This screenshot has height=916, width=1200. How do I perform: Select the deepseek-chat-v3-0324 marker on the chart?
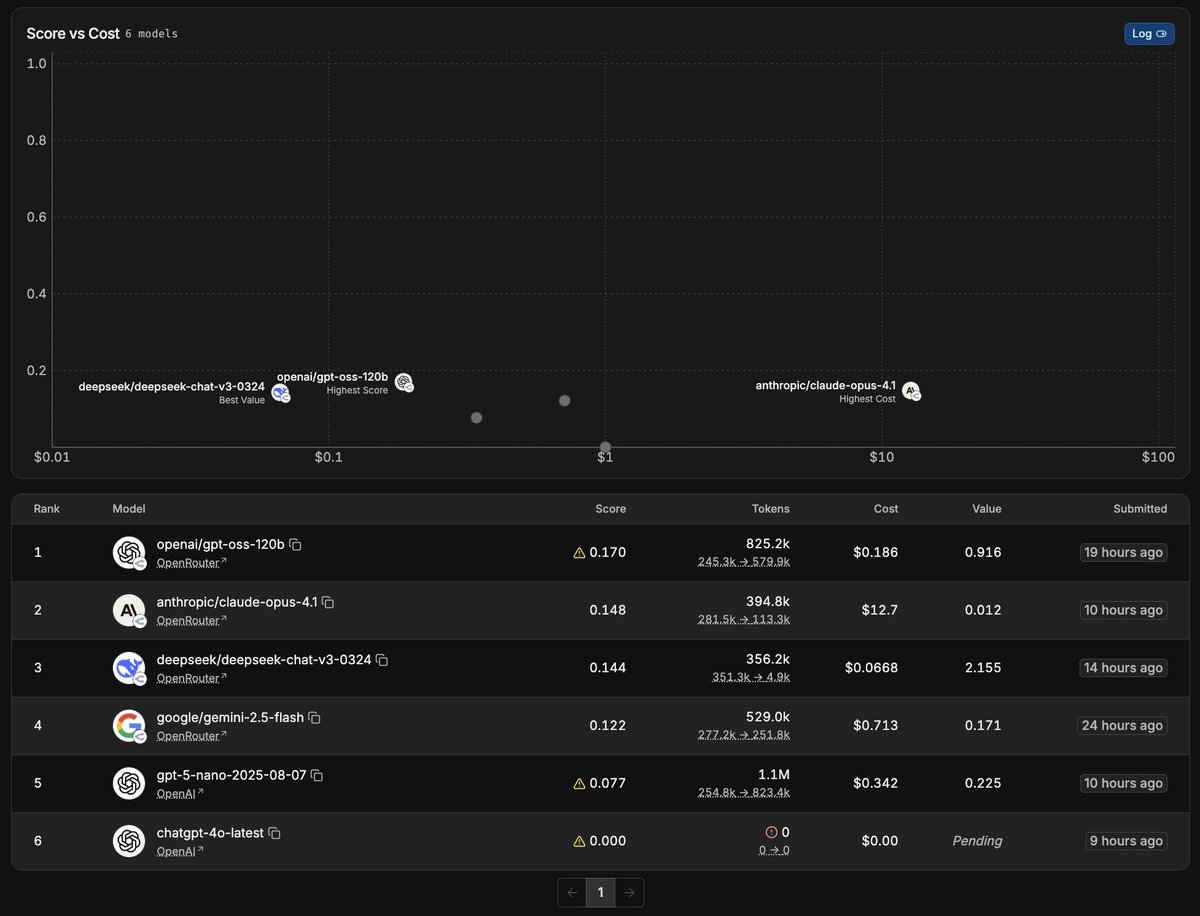tap(280, 392)
